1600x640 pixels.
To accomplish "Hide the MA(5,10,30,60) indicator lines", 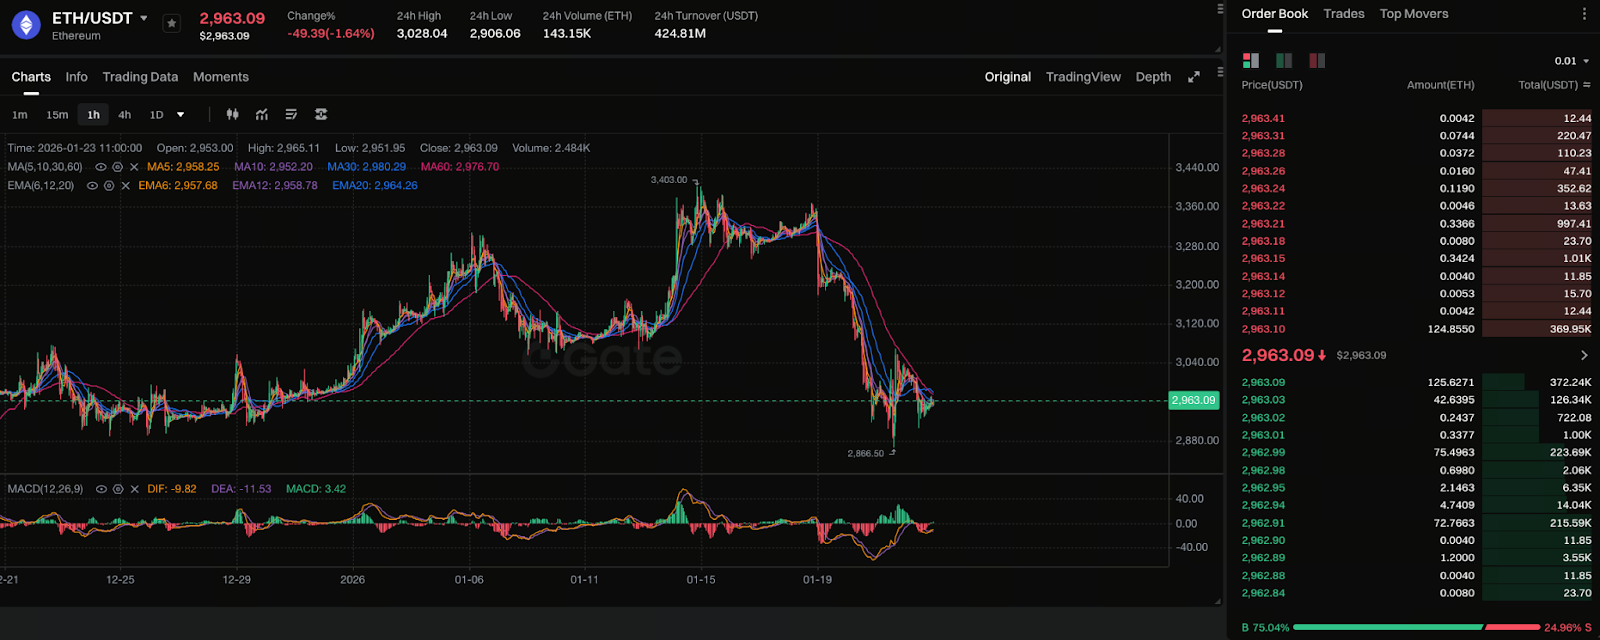I will (x=101, y=167).
